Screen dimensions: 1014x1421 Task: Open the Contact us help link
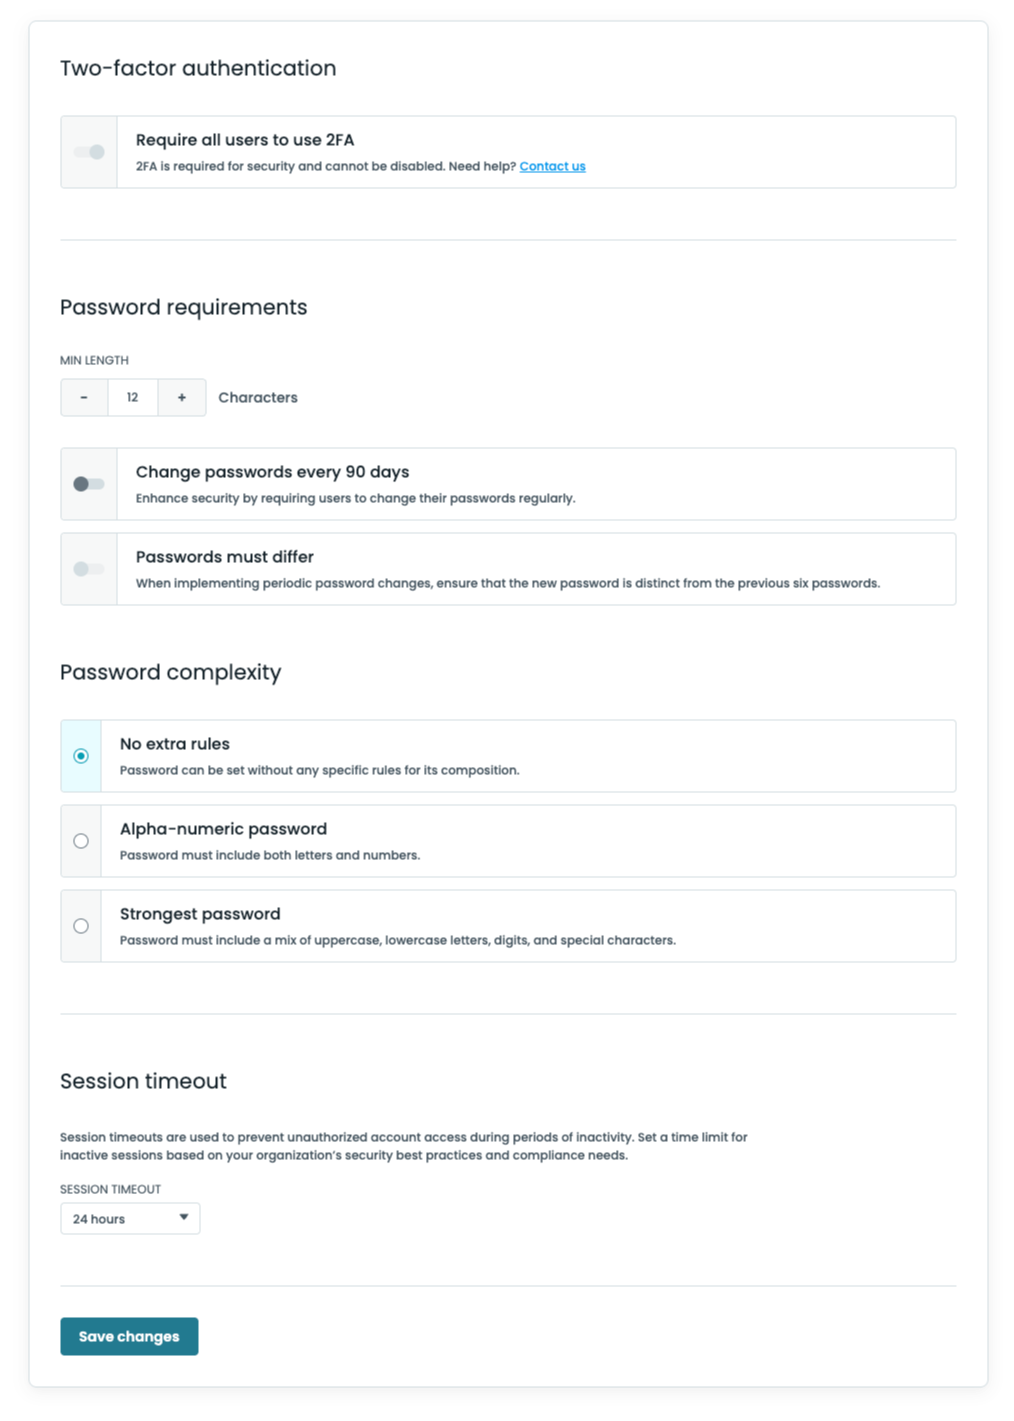[x=552, y=167]
